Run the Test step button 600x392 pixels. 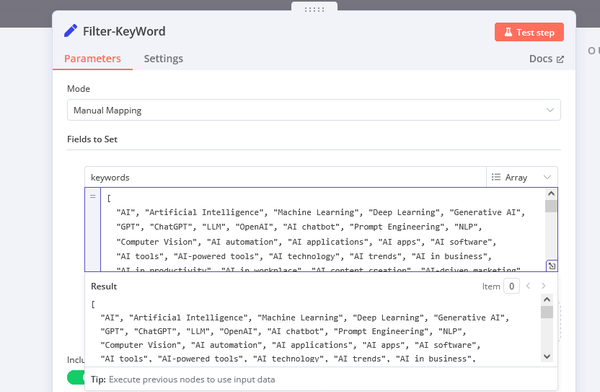pyautogui.click(x=529, y=32)
